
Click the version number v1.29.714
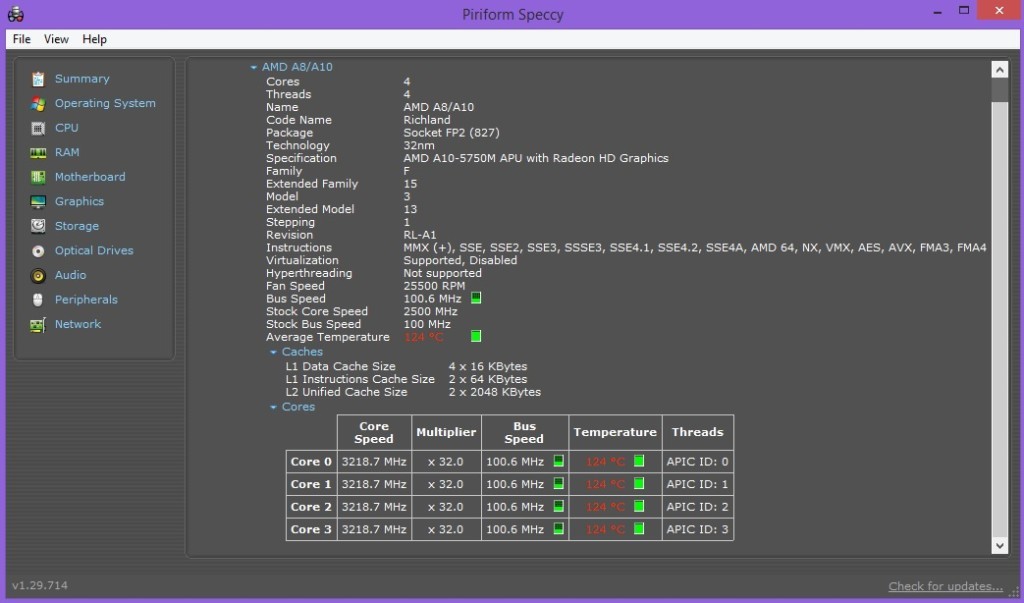[40, 585]
